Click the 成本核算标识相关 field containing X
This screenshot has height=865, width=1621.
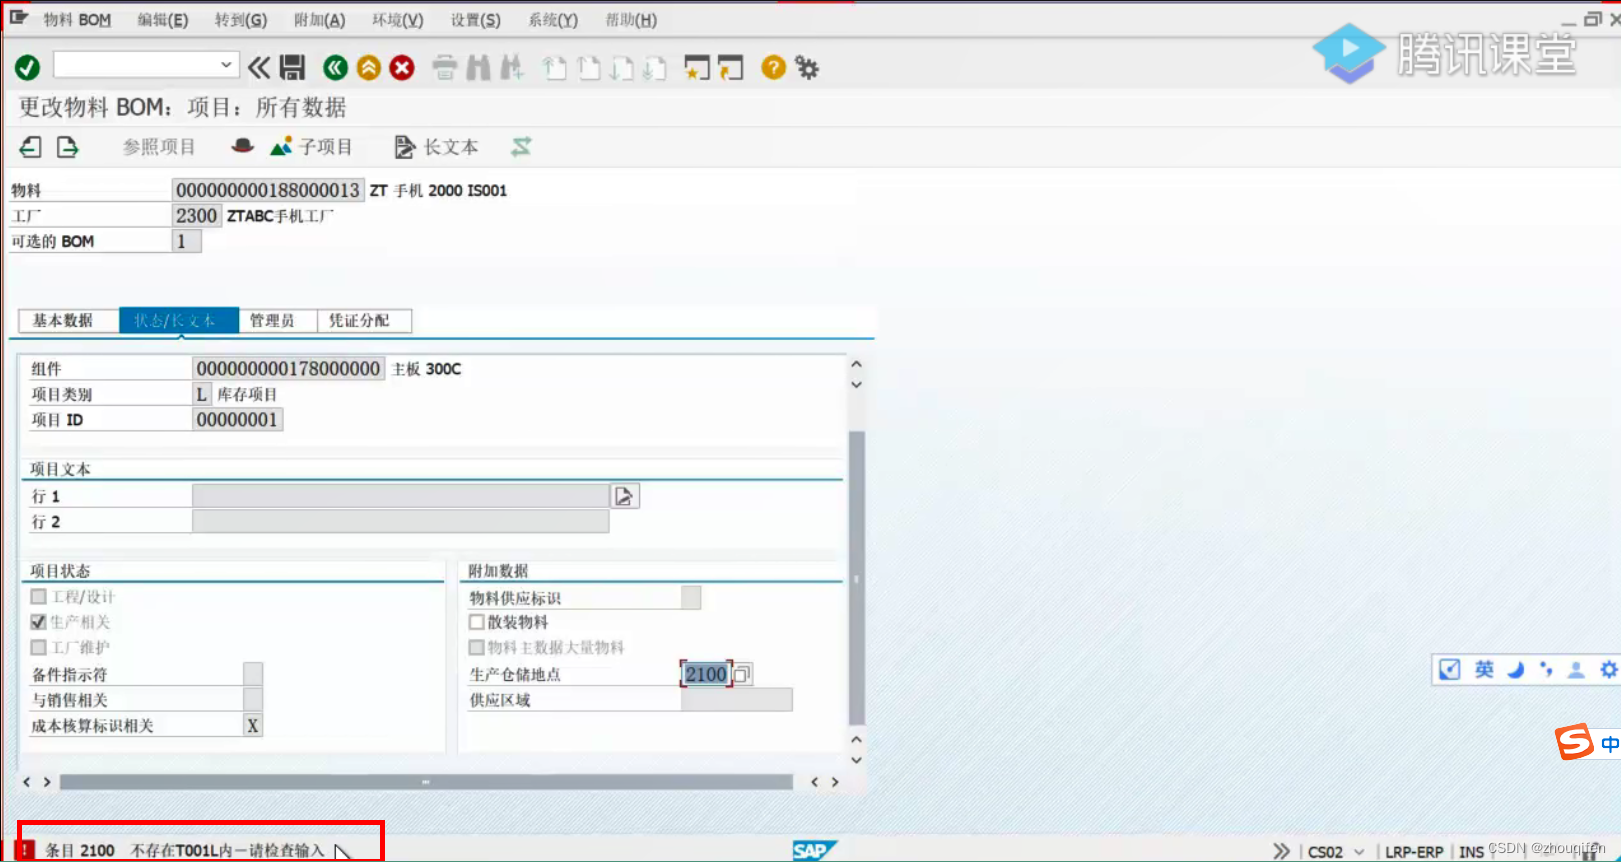click(x=253, y=726)
